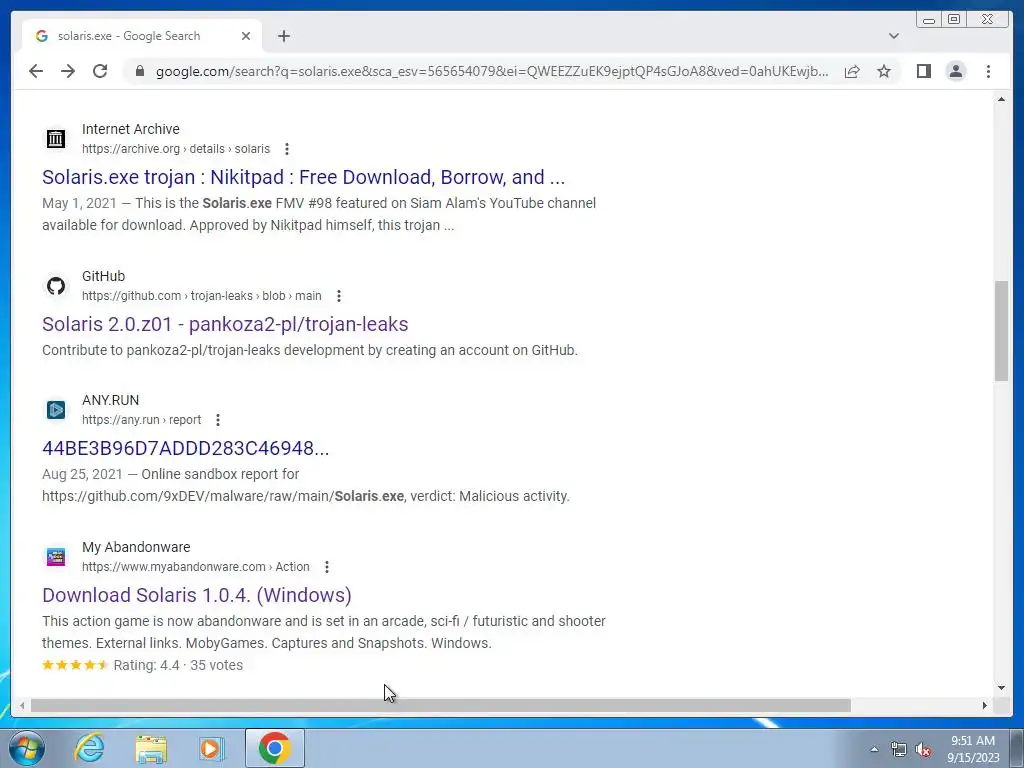Bookmark this page with the star icon
The width and height of the screenshot is (1024, 768).
(x=884, y=71)
